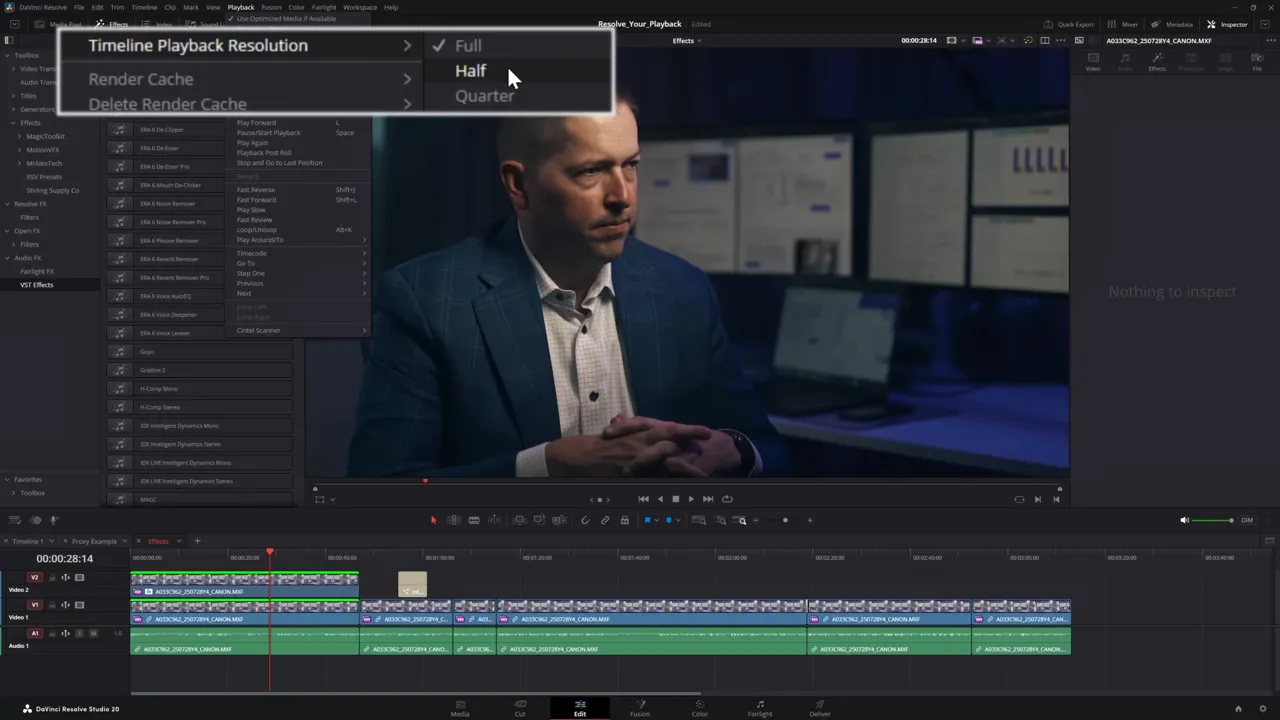The width and height of the screenshot is (1280, 720).
Task: Open the Fusion menu in menu bar
Action: pos(271,7)
